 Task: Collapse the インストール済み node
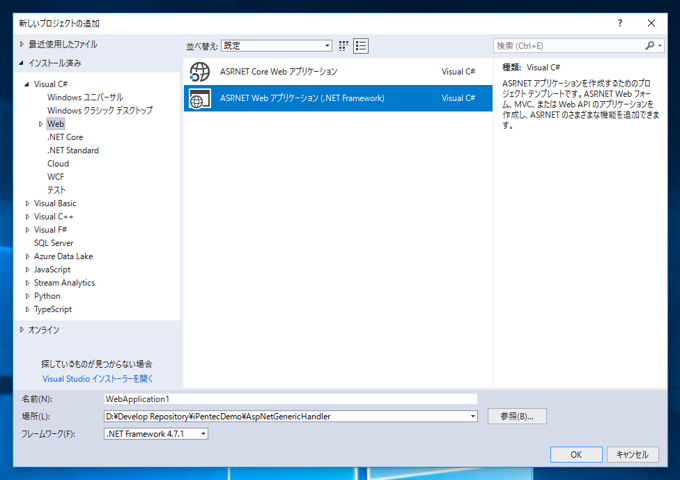coord(21,63)
